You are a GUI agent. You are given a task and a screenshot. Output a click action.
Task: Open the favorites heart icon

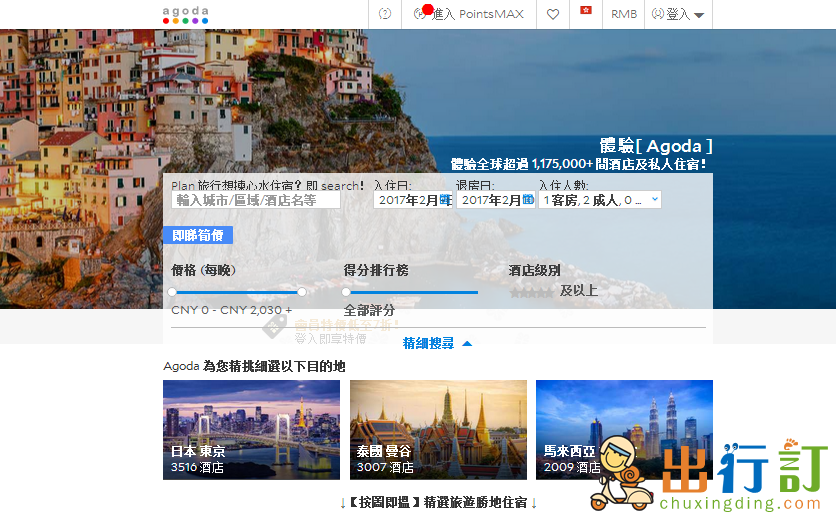[553, 14]
